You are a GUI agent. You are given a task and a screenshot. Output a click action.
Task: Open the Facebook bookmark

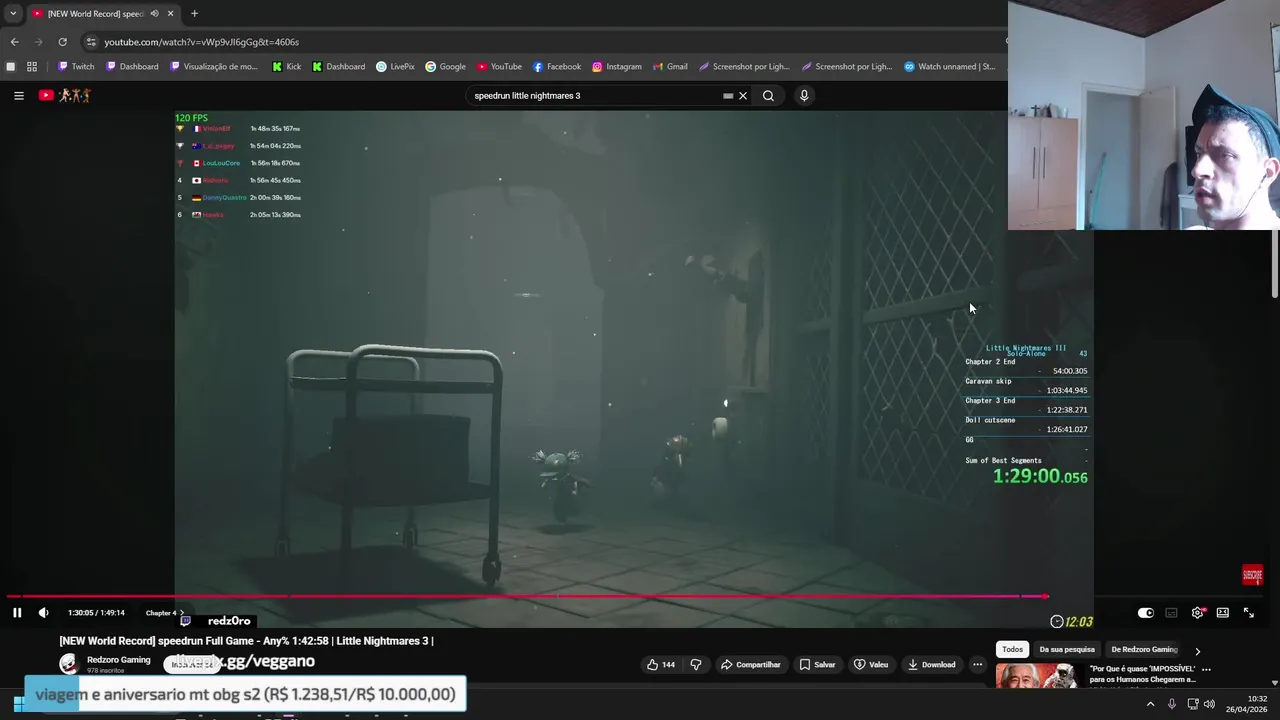557,67
